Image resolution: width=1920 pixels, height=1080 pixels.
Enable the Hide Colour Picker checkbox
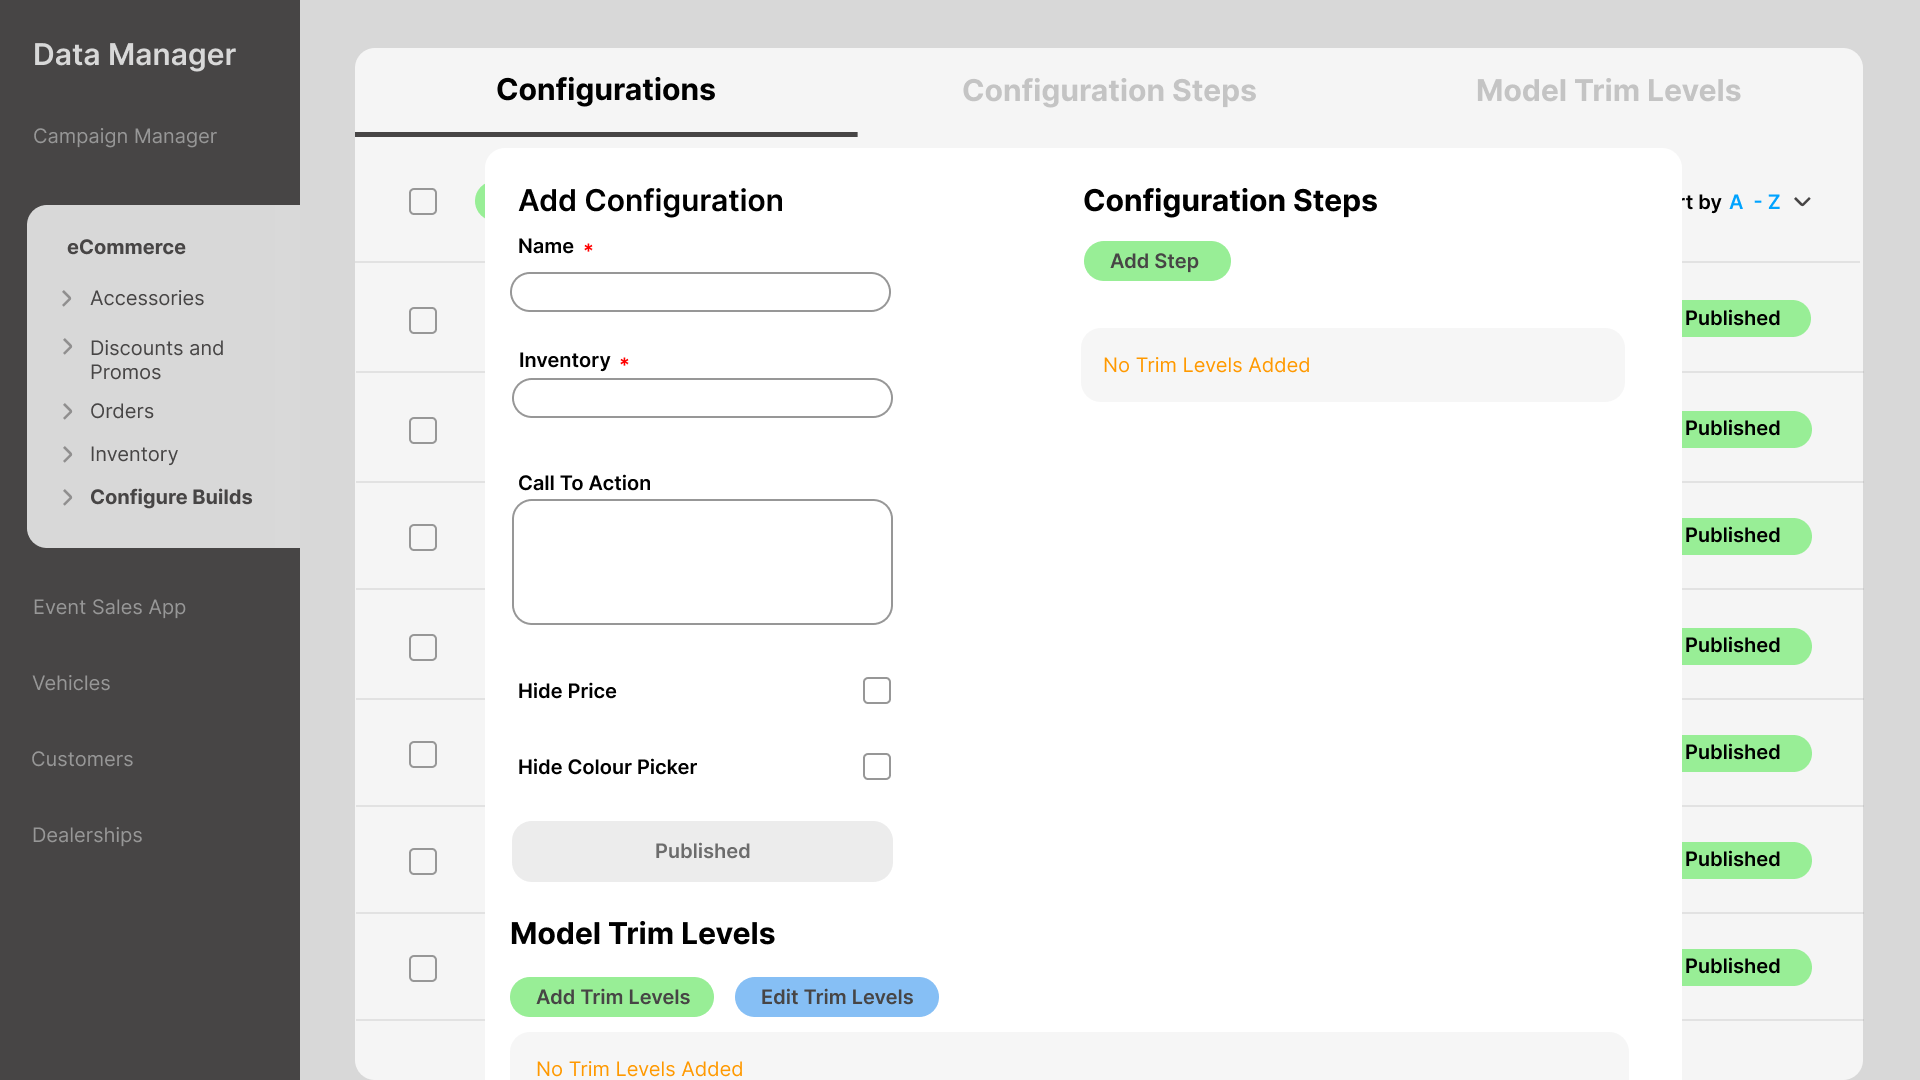876,766
